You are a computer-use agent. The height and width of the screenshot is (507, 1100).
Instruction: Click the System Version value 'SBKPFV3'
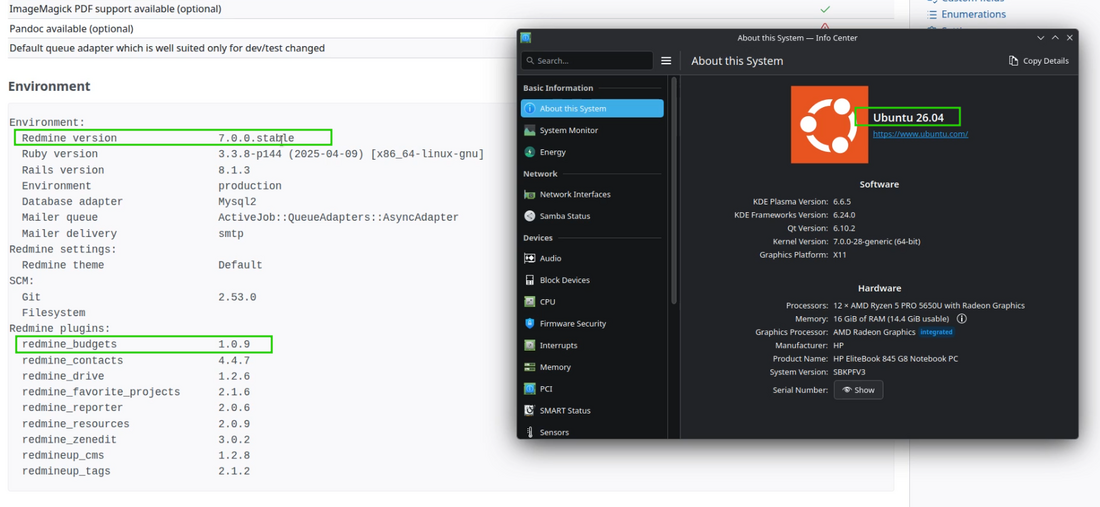pos(850,372)
